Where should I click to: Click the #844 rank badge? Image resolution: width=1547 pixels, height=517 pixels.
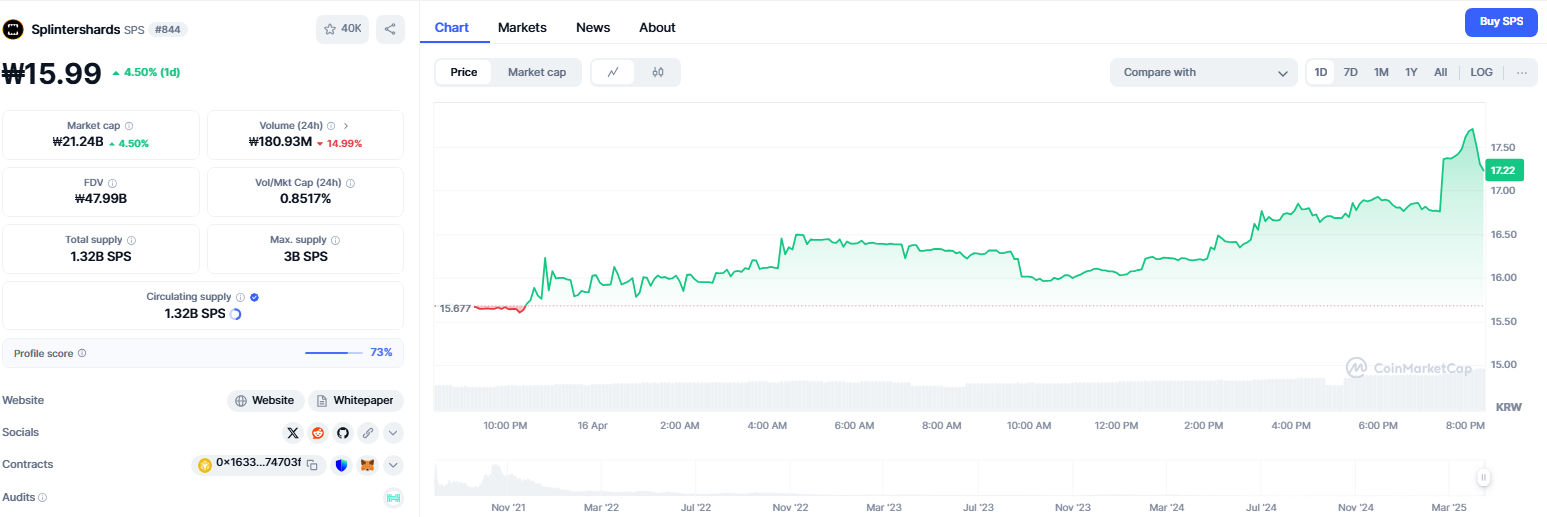[168, 29]
